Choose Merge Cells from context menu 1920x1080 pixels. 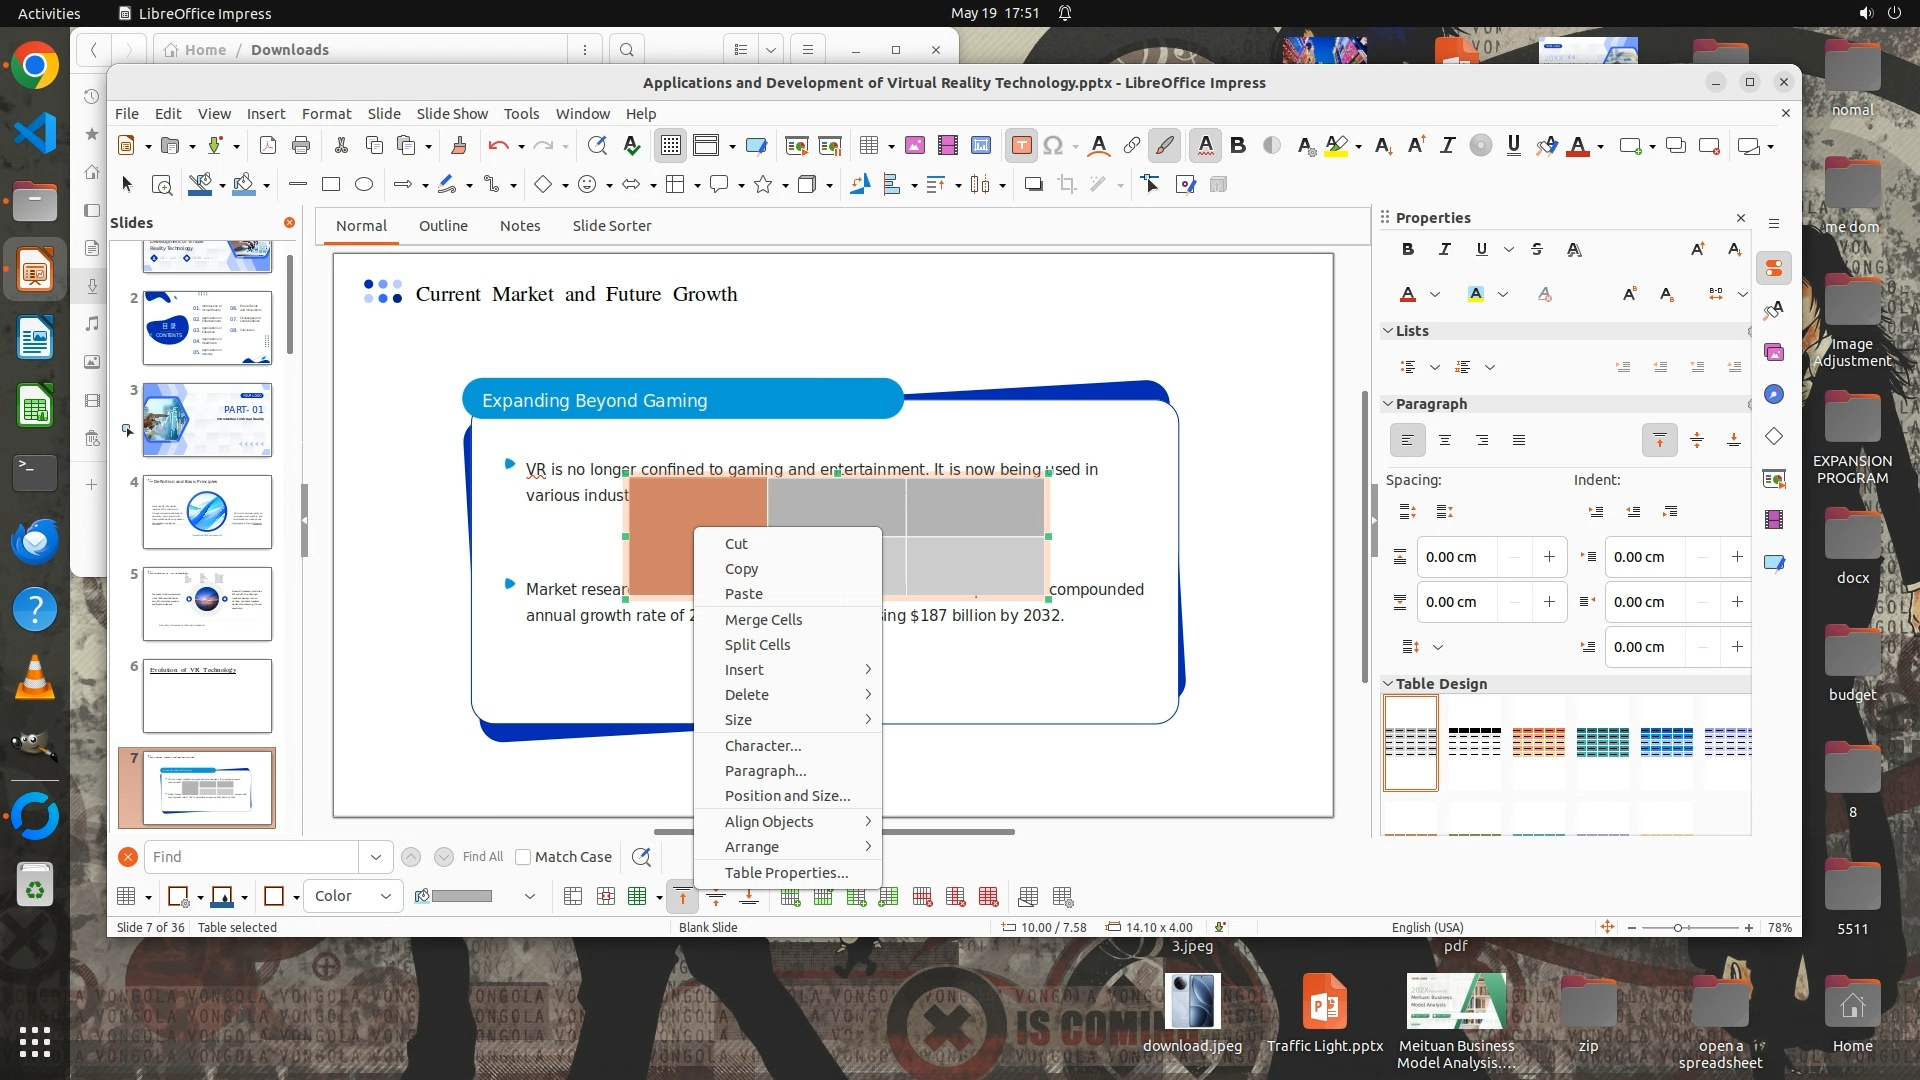coord(763,619)
